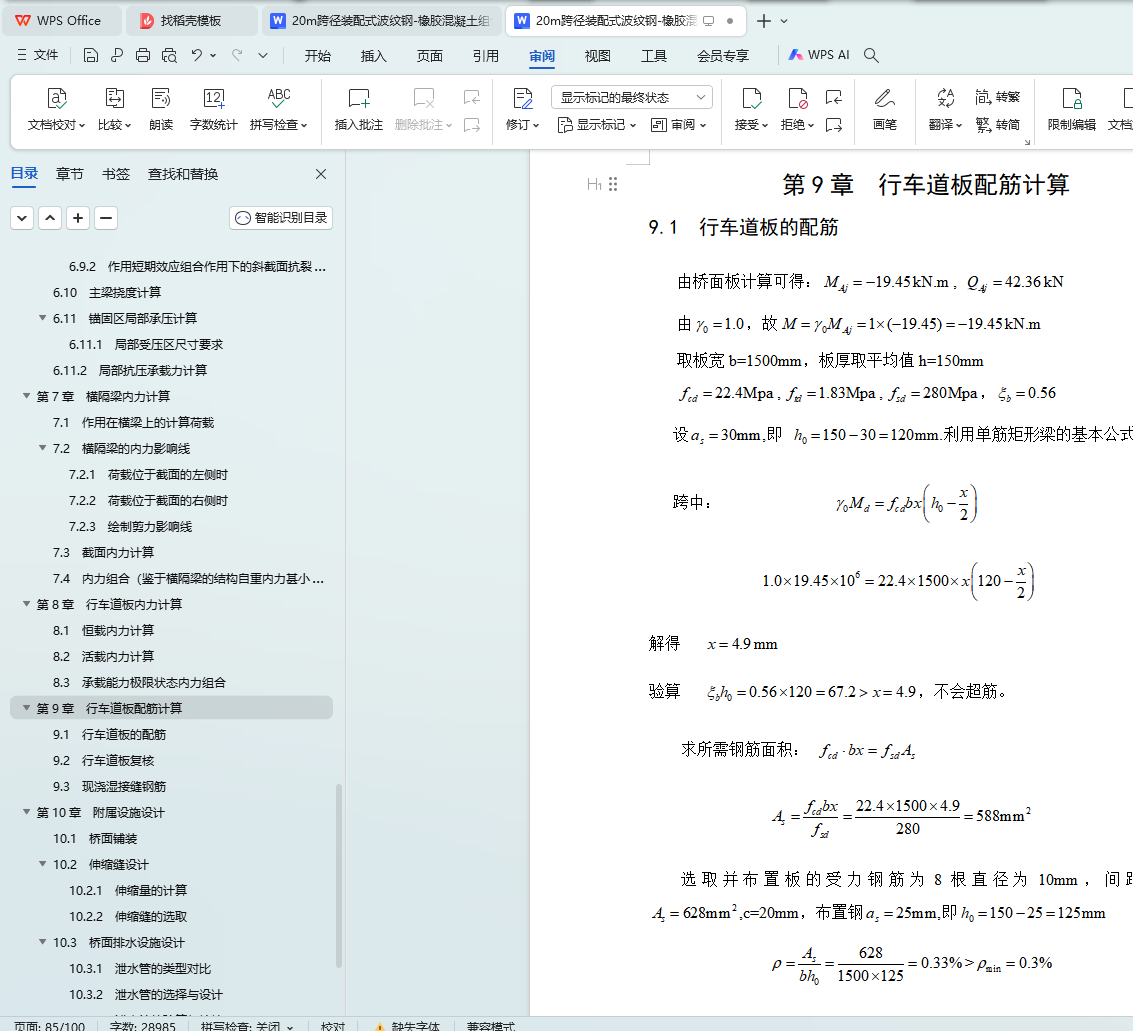Click the down arrow button in outline panel
This screenshot has width=1133, height=1031.
coord(22,217)
